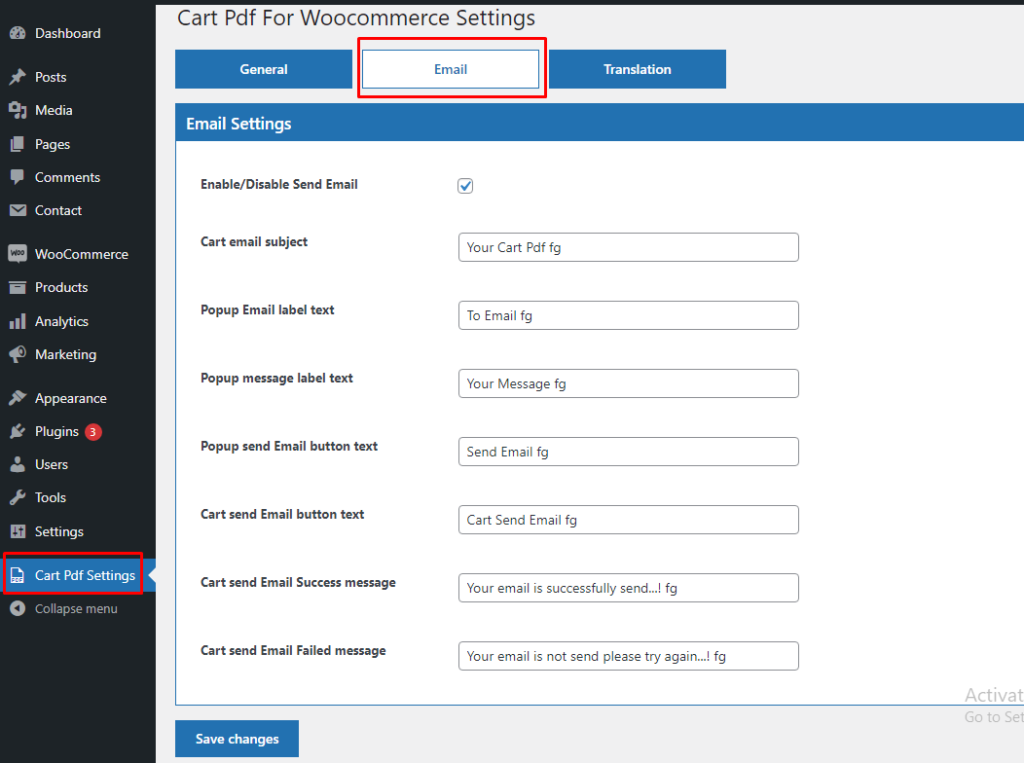
Task: Click the Save changes button
Action: point(237,739)
